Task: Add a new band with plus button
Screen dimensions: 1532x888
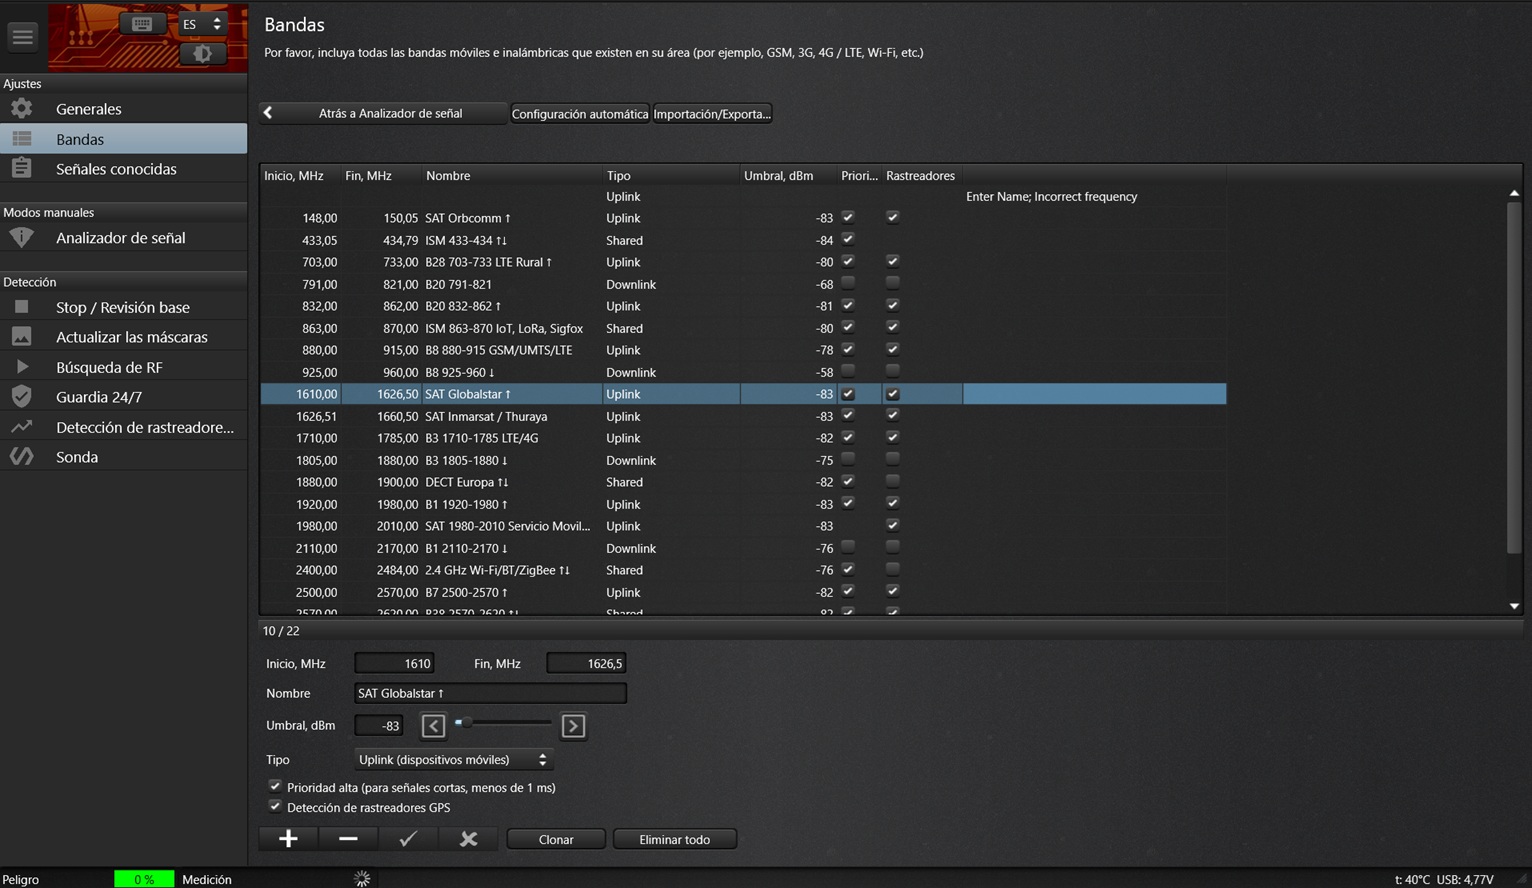Action: point(288,839)
